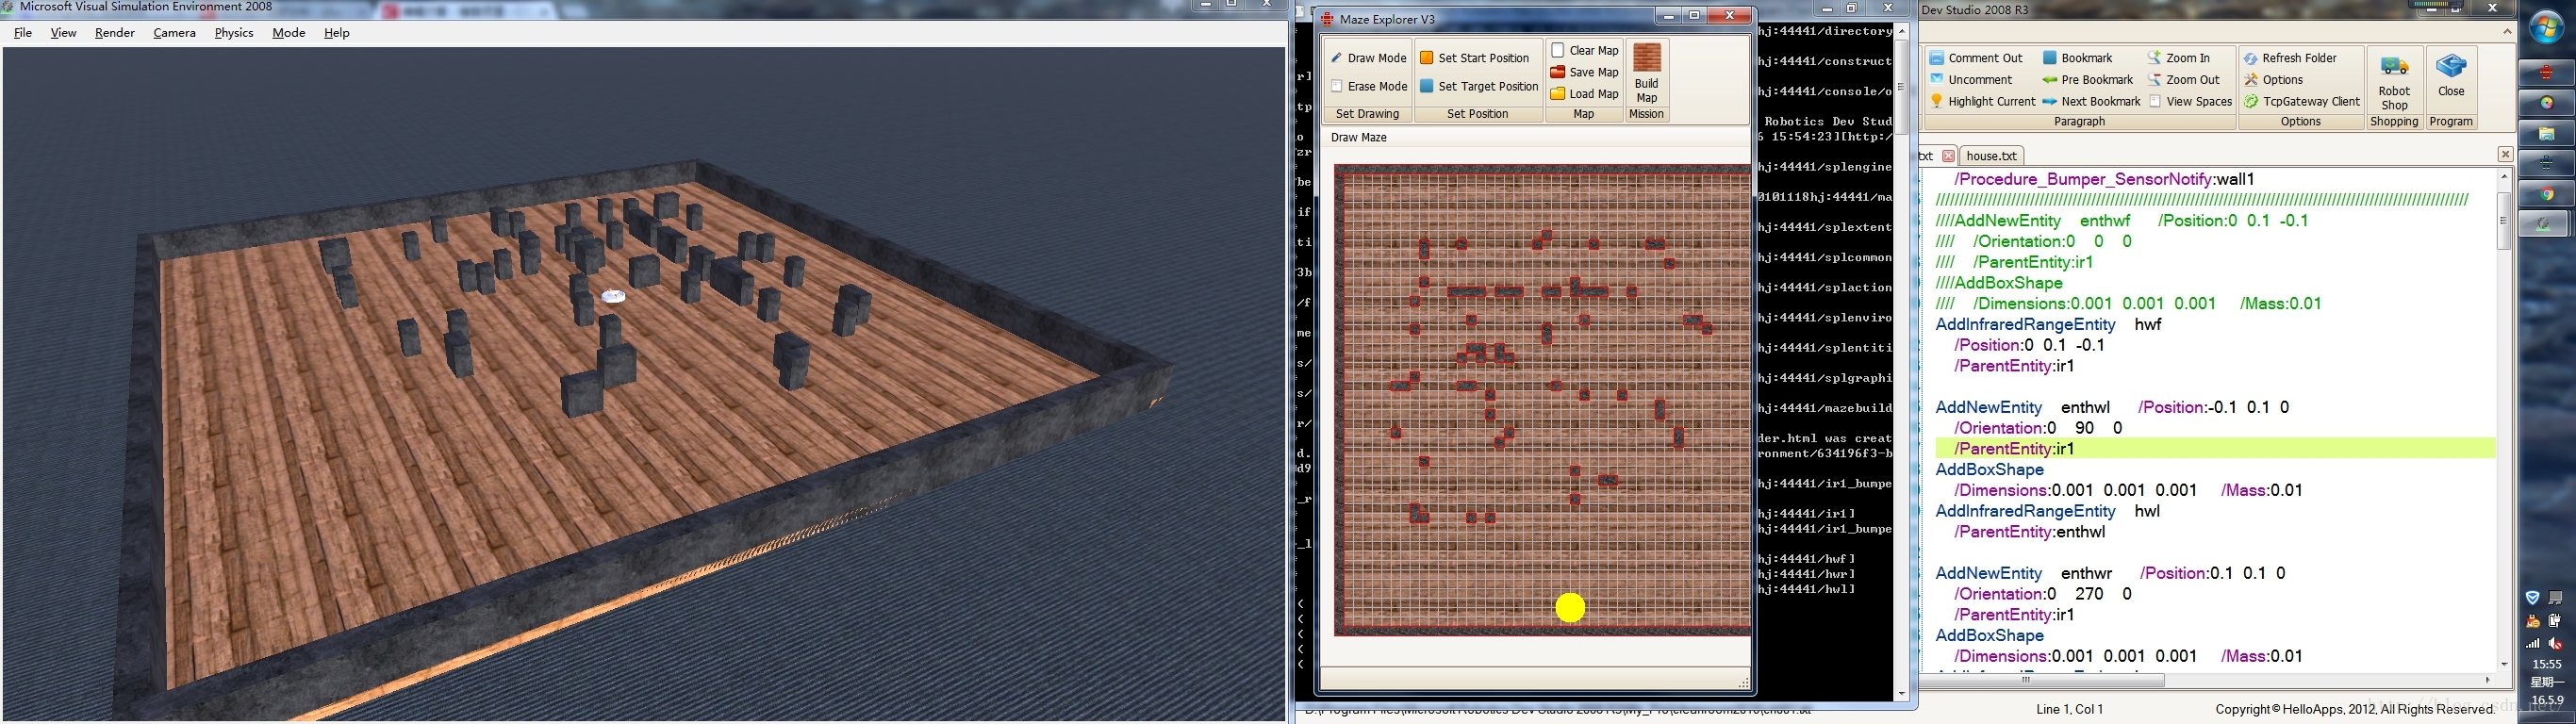2576x724 pixels.
Task: Jump to Next Bookmark
Action: tap(2091, 102)
